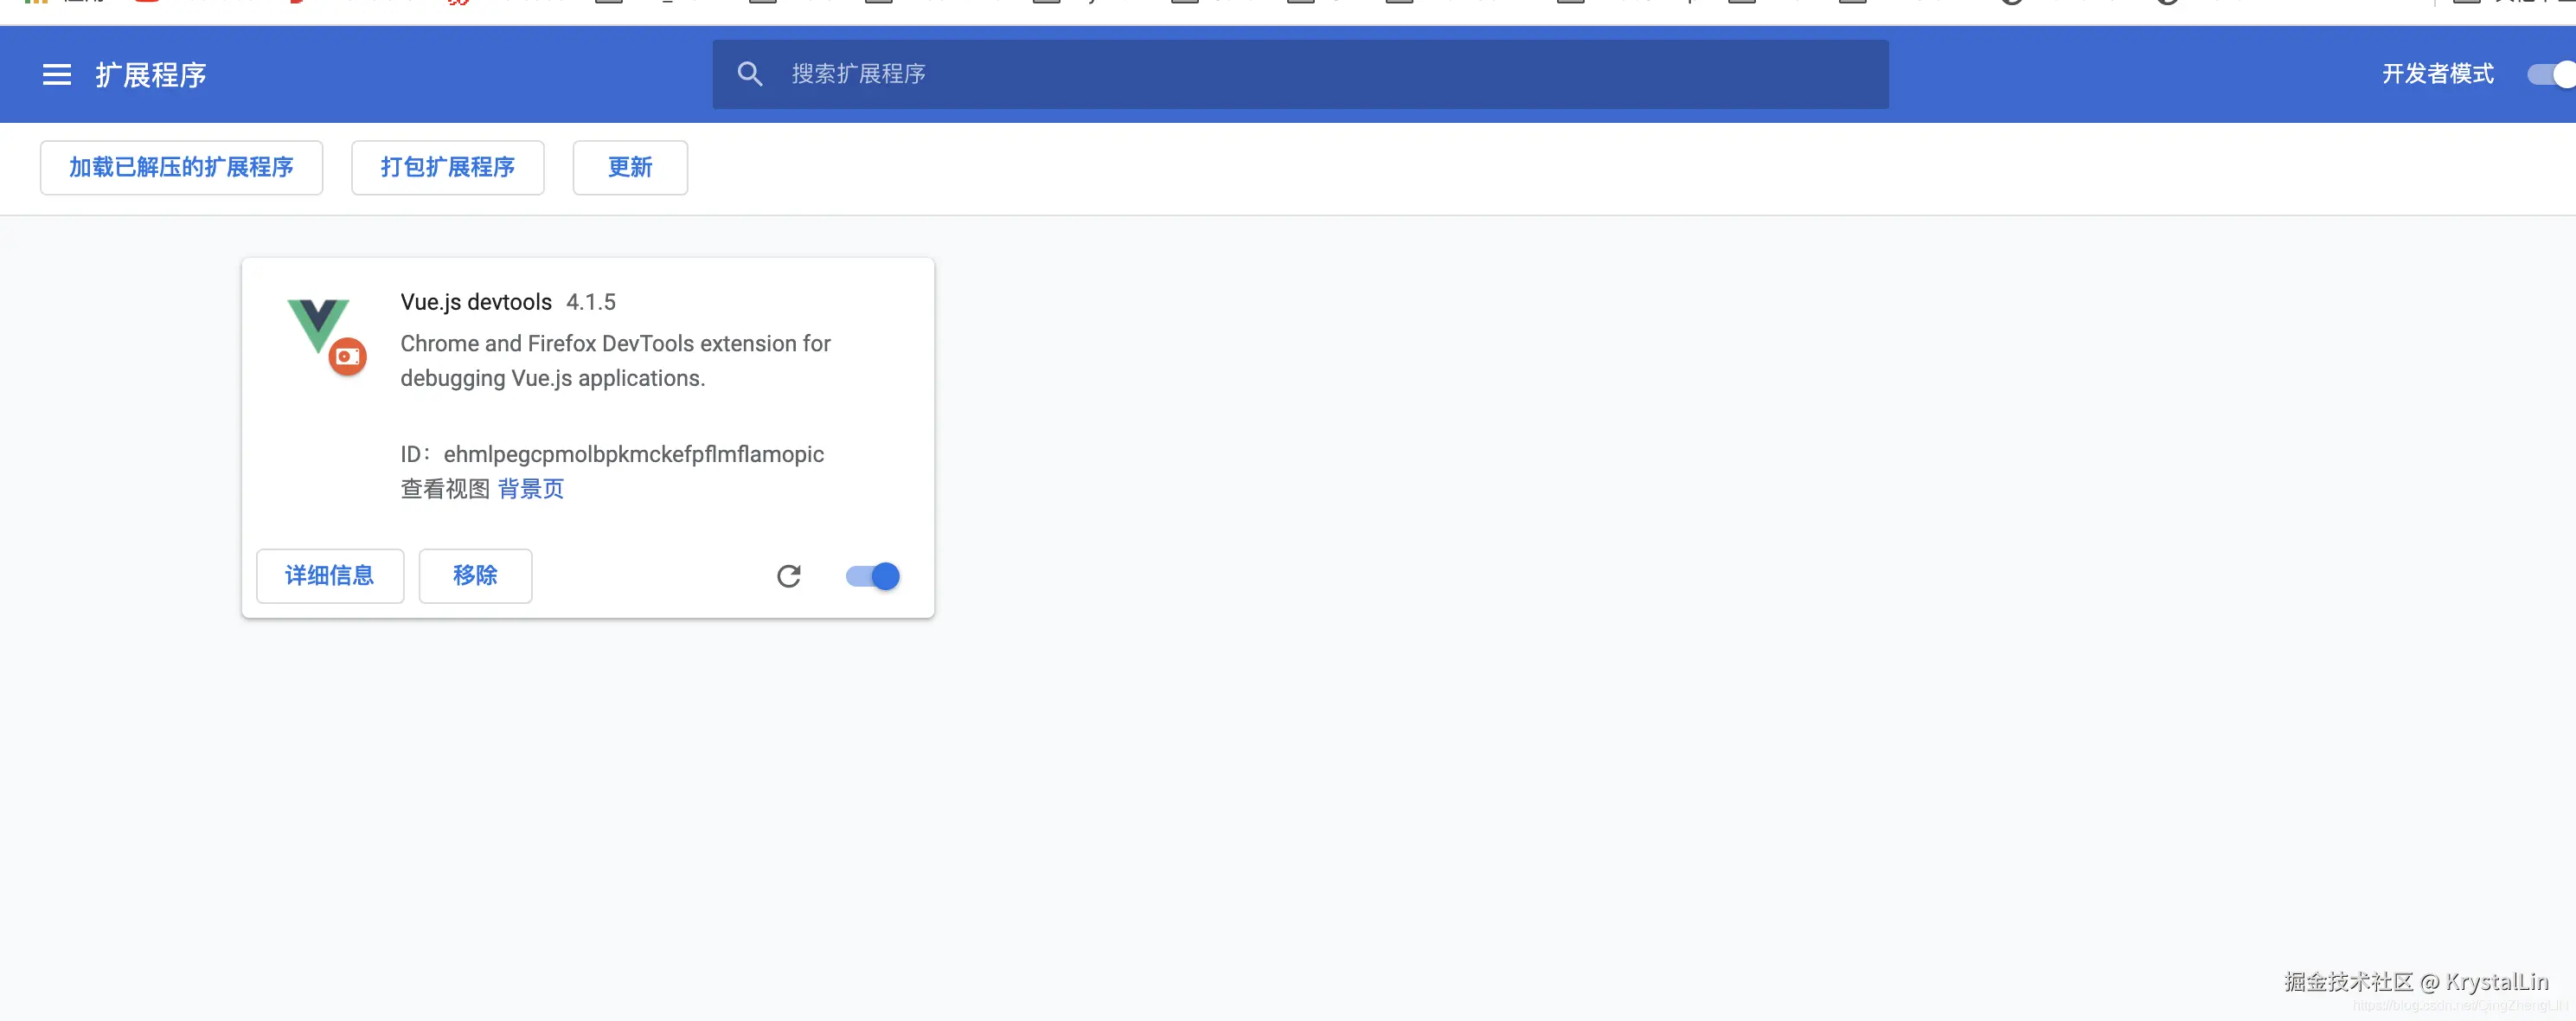This screenshot has width=2576, height=1021.
Task: Click the 打包扩展程序 button
Action: point(447,168)
